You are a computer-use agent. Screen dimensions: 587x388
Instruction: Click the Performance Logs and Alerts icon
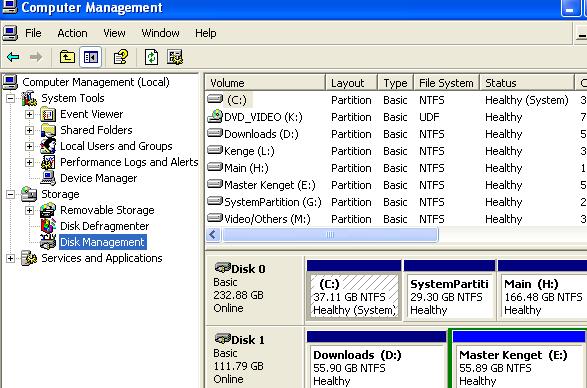pyautogui.click(x=48, y=162)
